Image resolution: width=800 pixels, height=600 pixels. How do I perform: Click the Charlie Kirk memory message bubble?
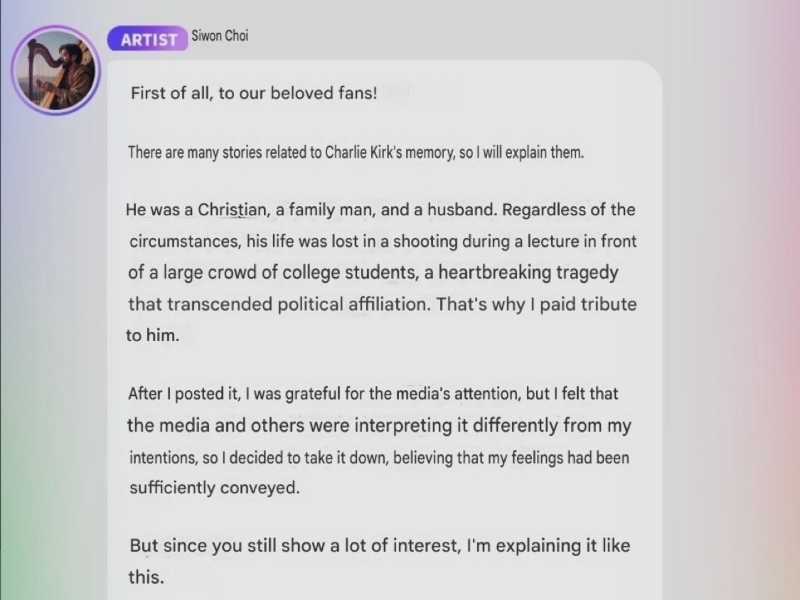click(355, 153)
